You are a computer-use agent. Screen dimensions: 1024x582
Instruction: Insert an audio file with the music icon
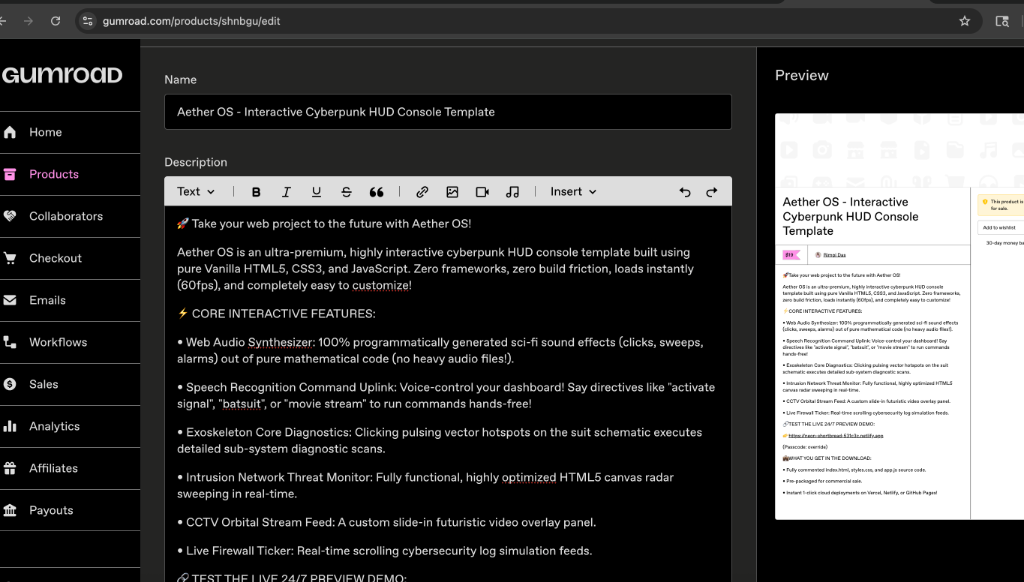(512, 192)
